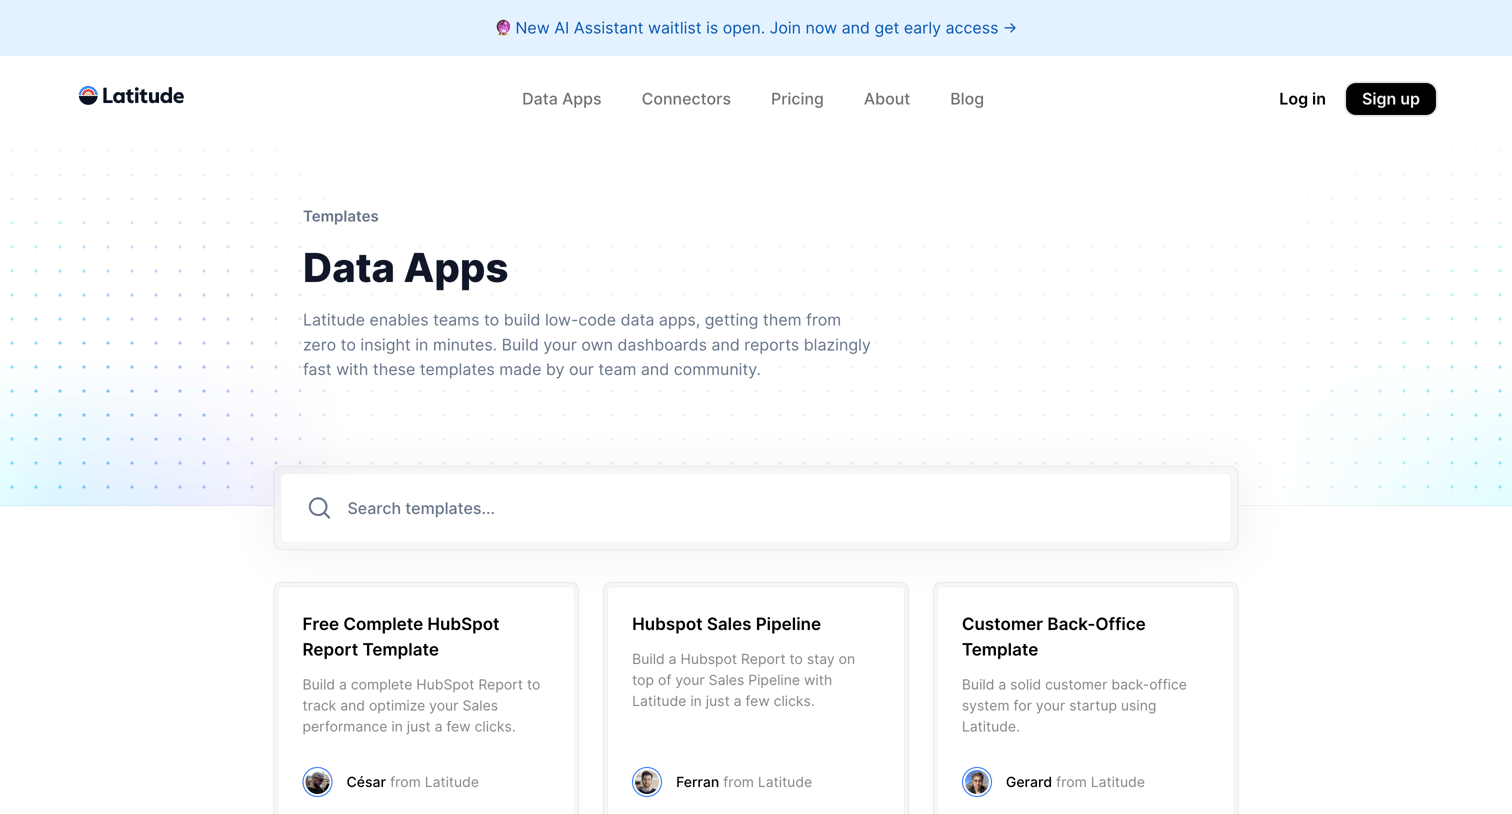Click 'Build a complete HubSpot Report' description

pos(421,706)
